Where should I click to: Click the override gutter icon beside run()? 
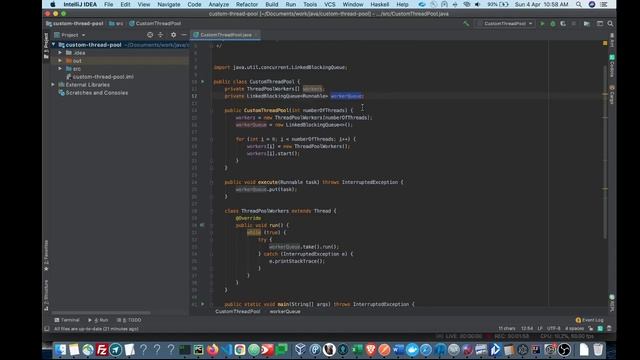pos(202,225)
